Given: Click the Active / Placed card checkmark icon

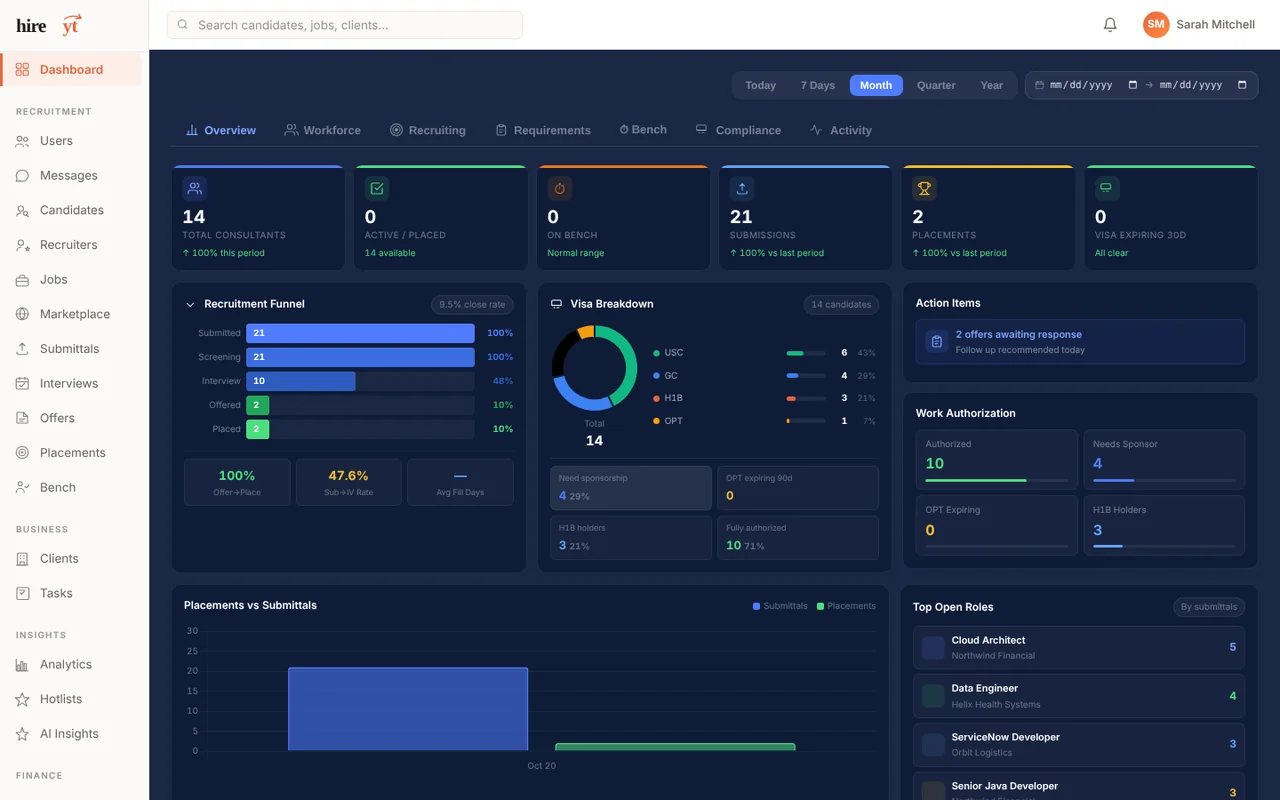Looking at the screenshot, I should 377,188.
